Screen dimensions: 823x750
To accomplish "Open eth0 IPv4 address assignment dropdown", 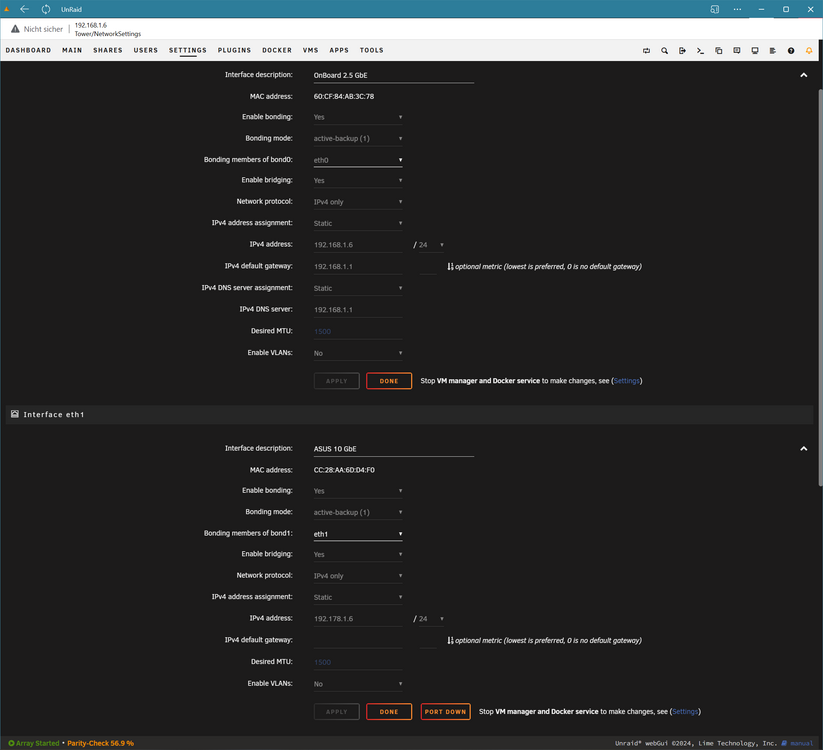I will (x=358, y=224).
